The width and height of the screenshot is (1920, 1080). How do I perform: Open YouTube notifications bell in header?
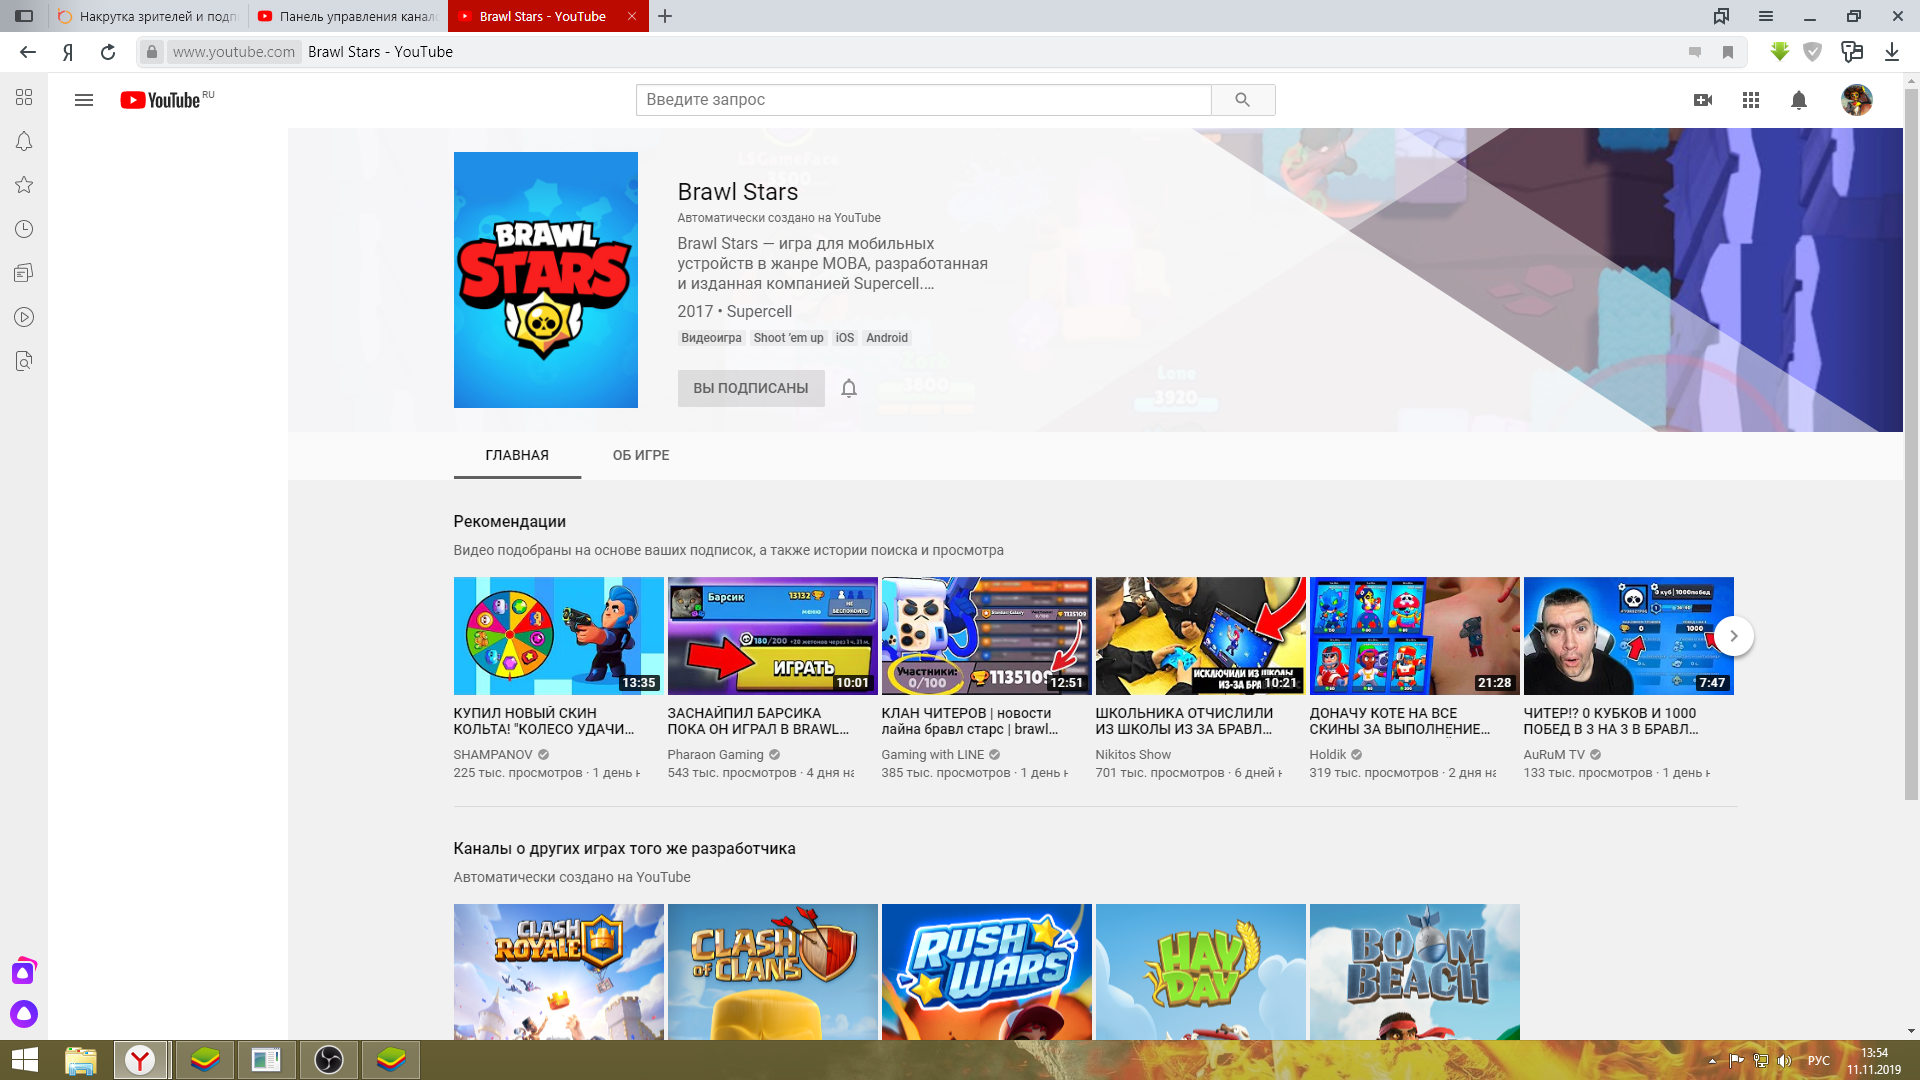1799,100
